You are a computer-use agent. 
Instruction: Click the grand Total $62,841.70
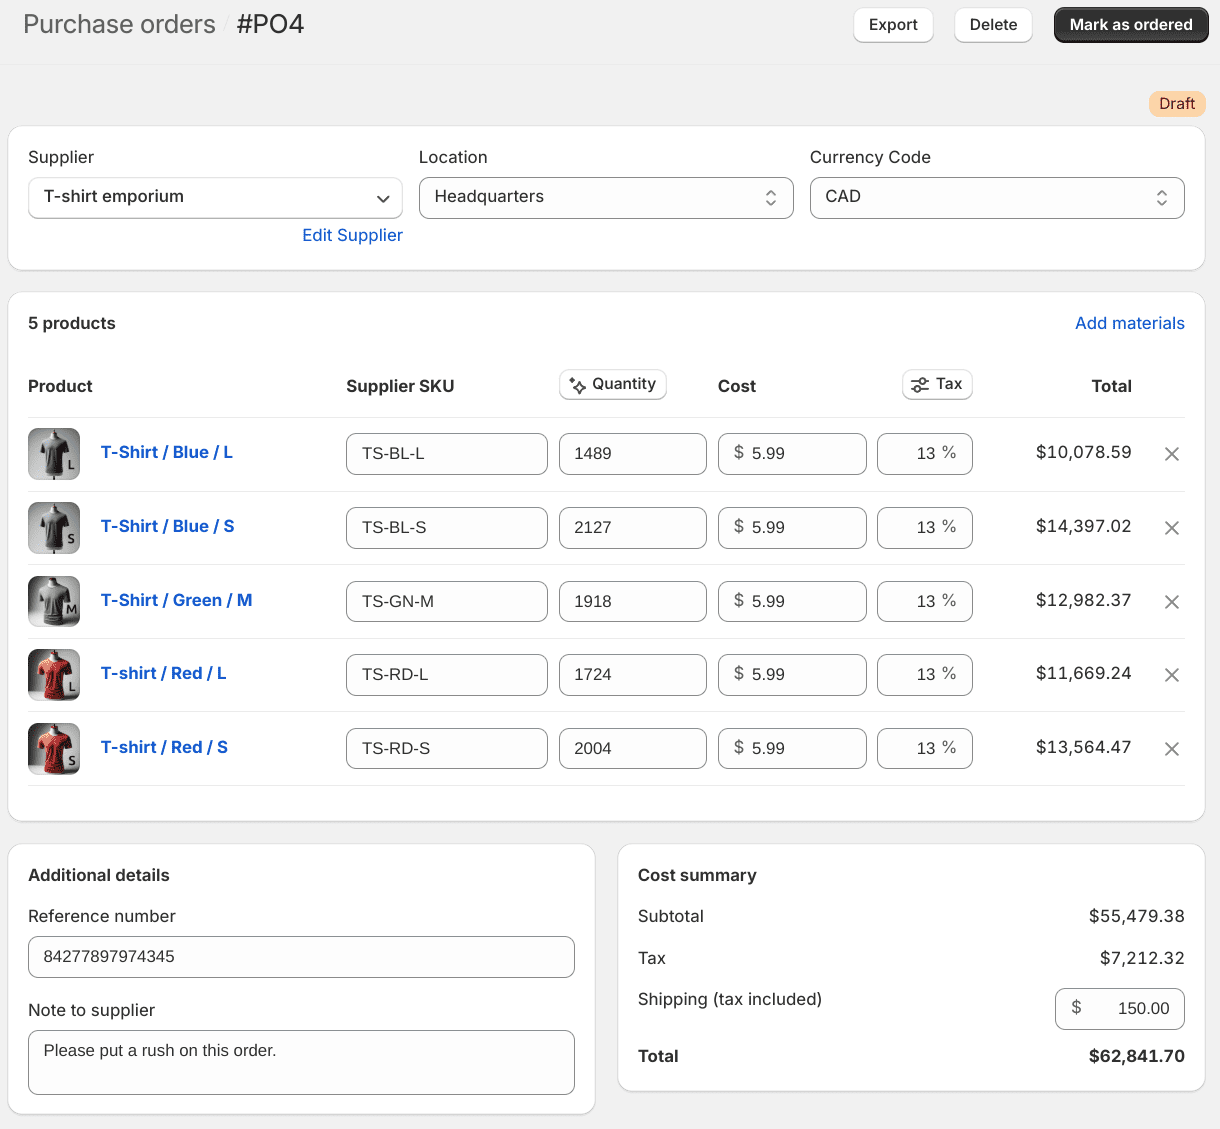pos(1137,1056)
